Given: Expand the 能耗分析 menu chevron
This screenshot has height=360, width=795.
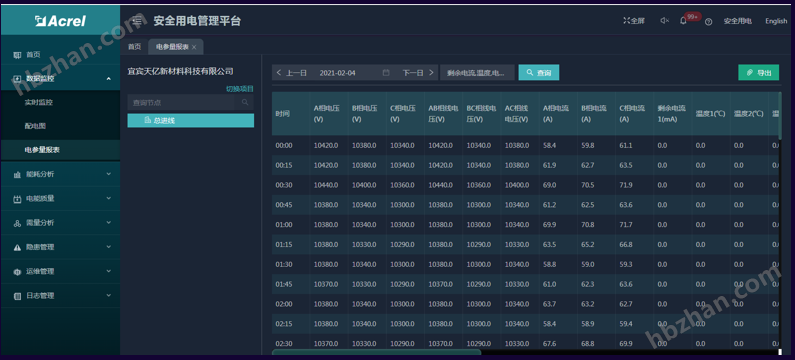Looking at the screenshot, I should tap(109, 174).
